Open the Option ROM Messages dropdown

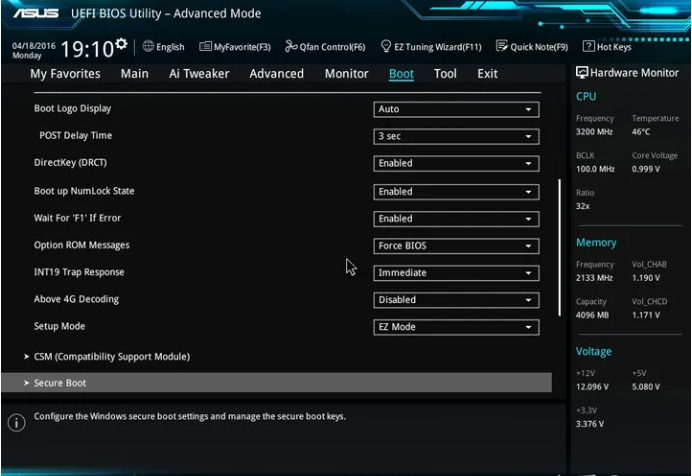point(456,246)
